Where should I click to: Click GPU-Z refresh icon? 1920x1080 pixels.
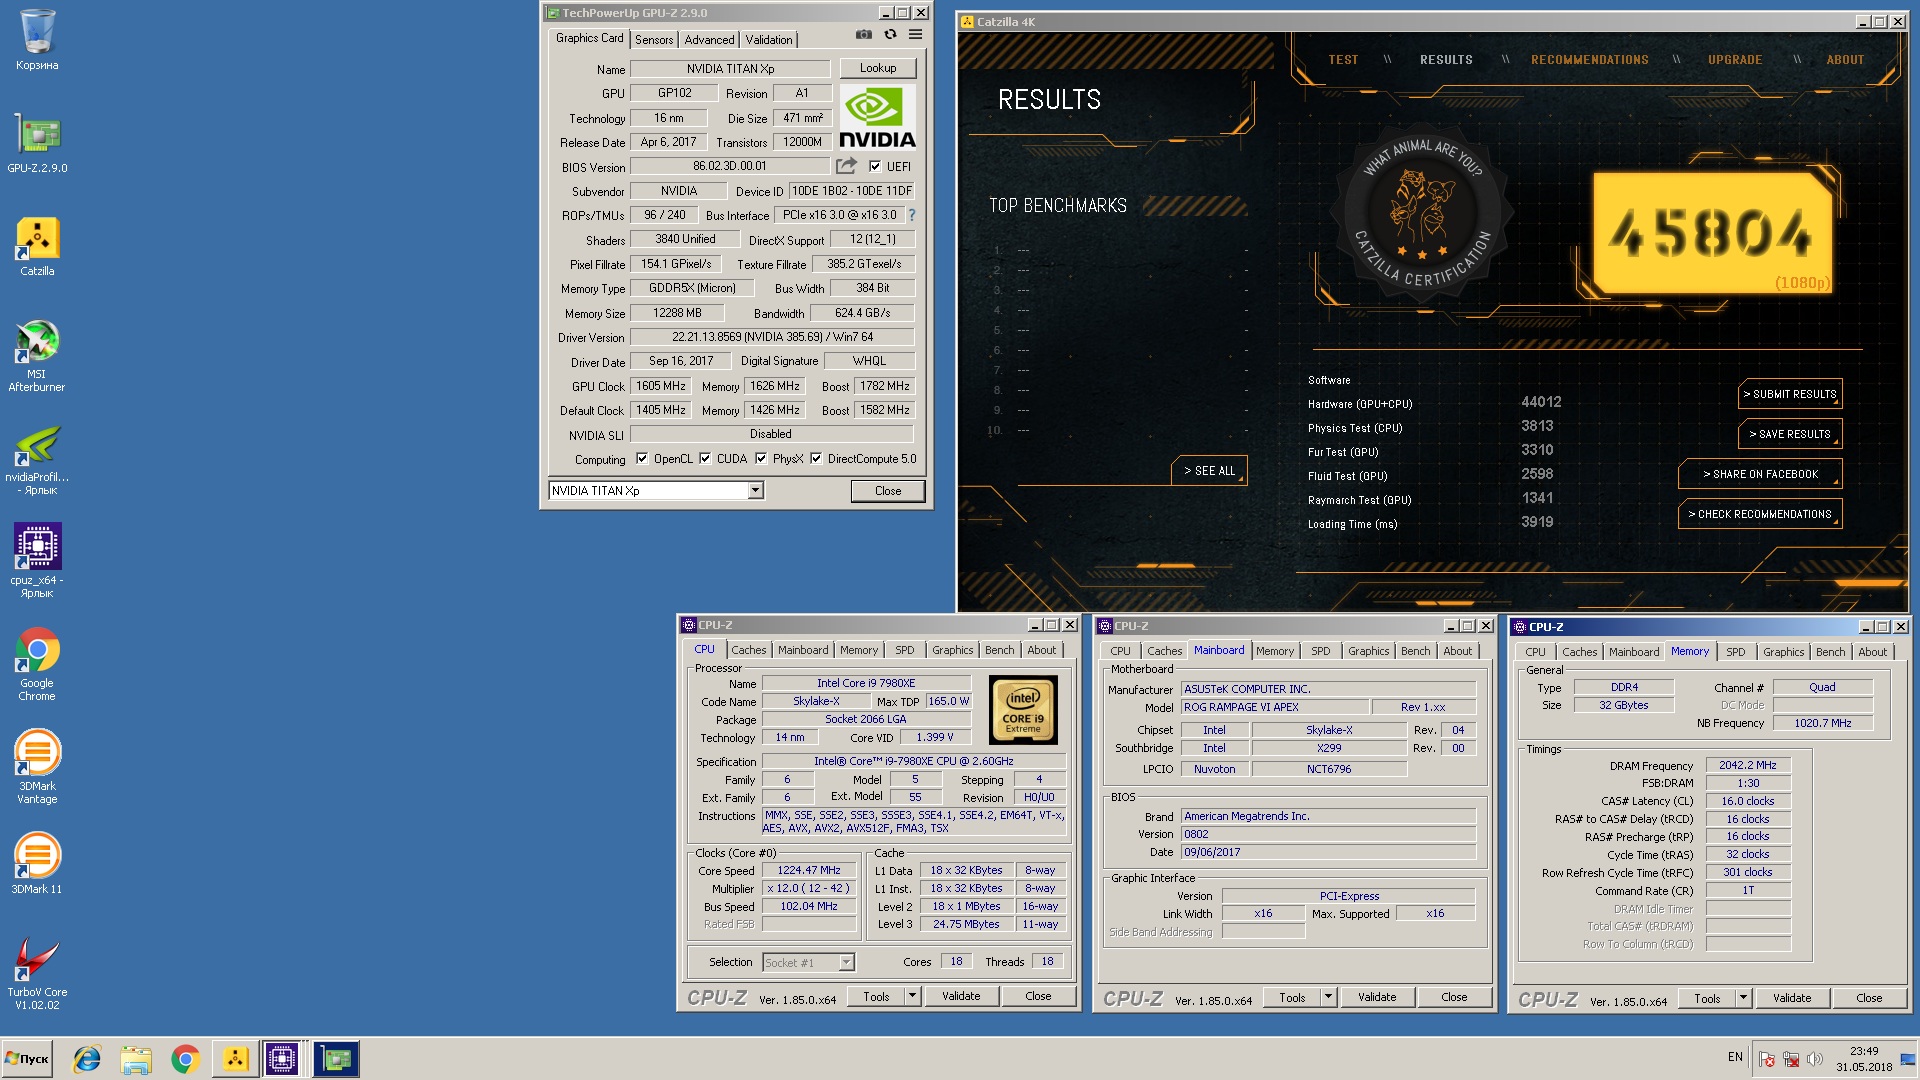click(x=890, y=35)
